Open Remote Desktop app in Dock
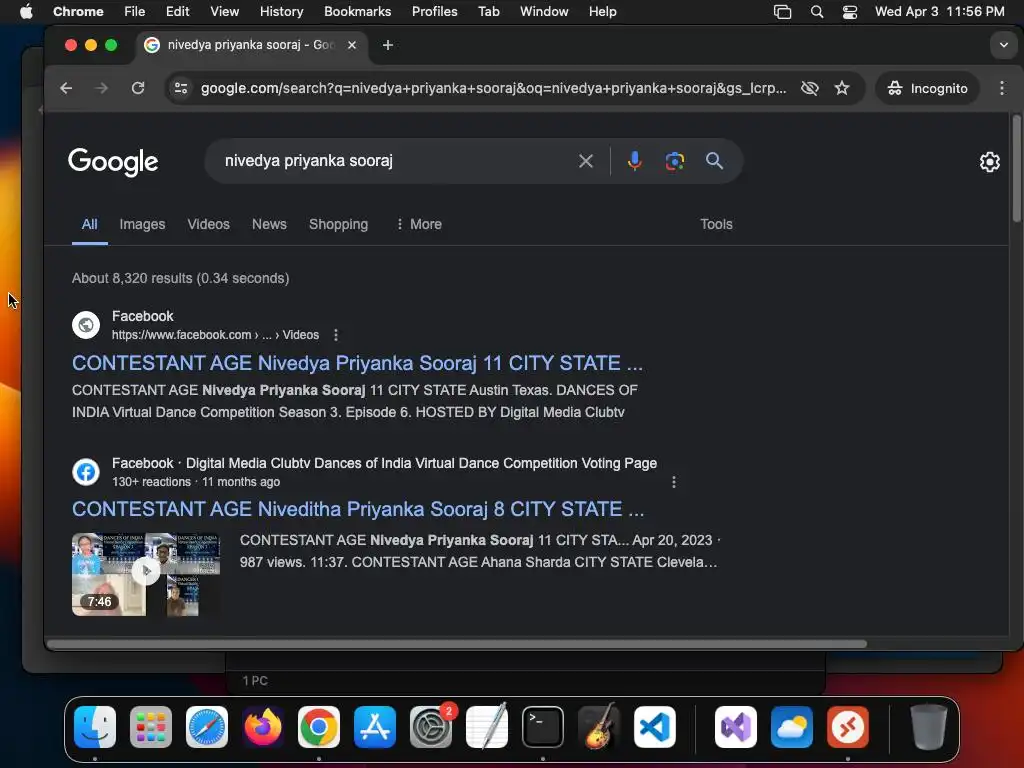 click(848, 727)
